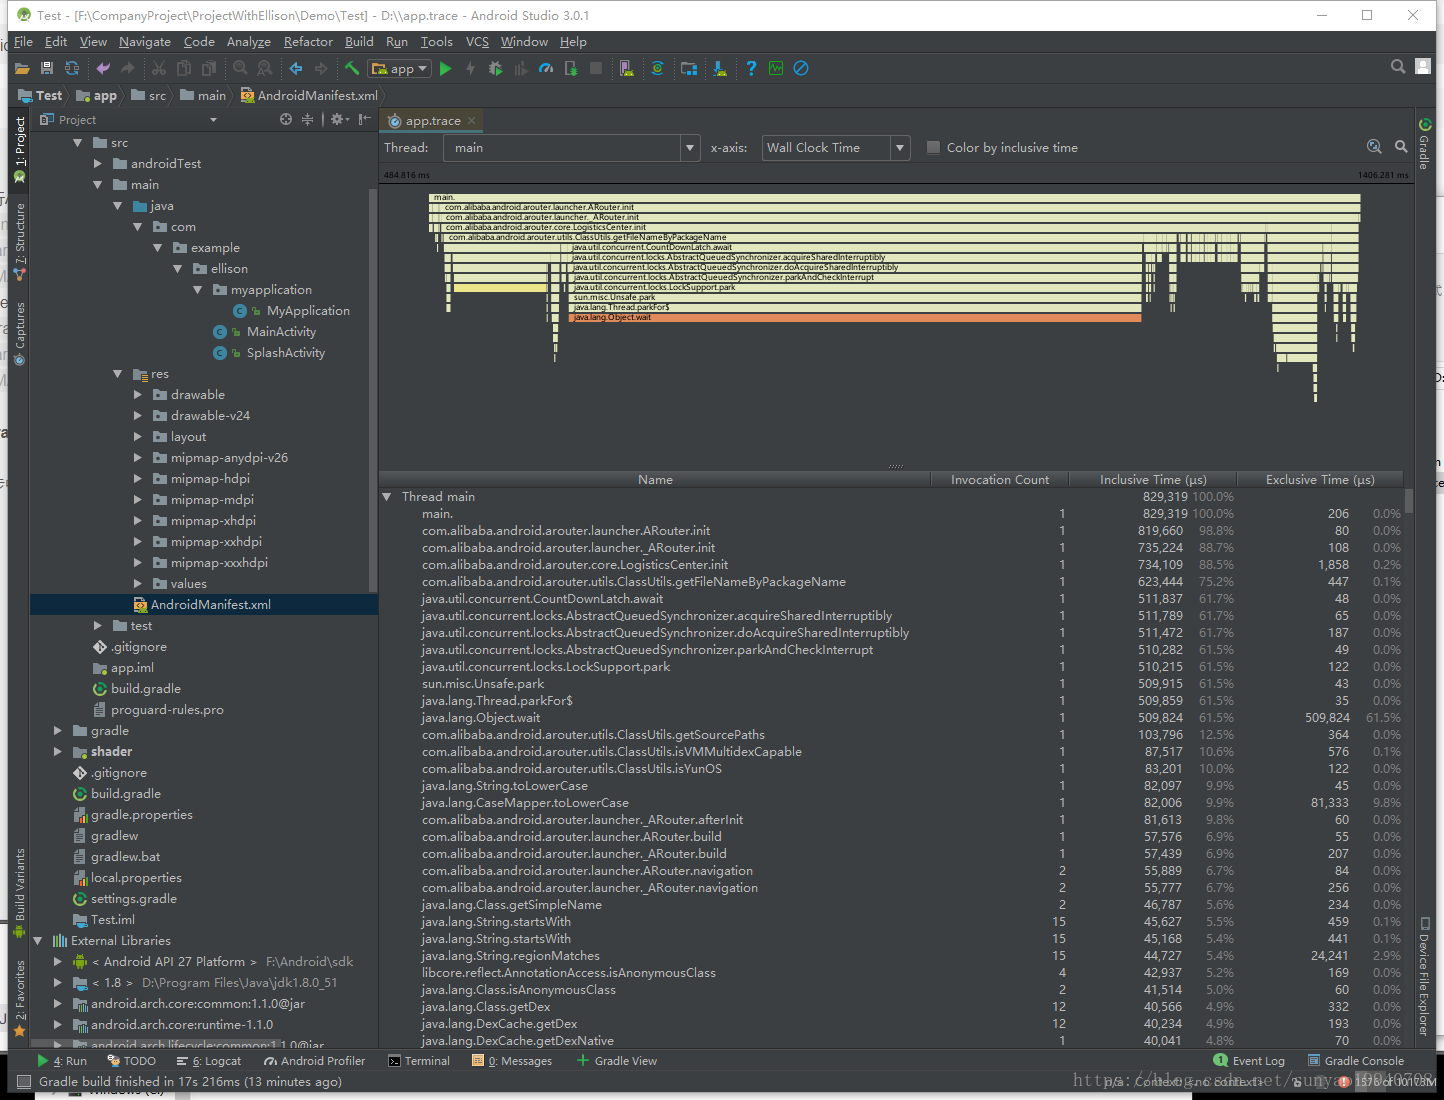This screenshot has width=1444, height=1100.
Task: Hide the Project panel with the arrow icon
Action: point(364,119)
